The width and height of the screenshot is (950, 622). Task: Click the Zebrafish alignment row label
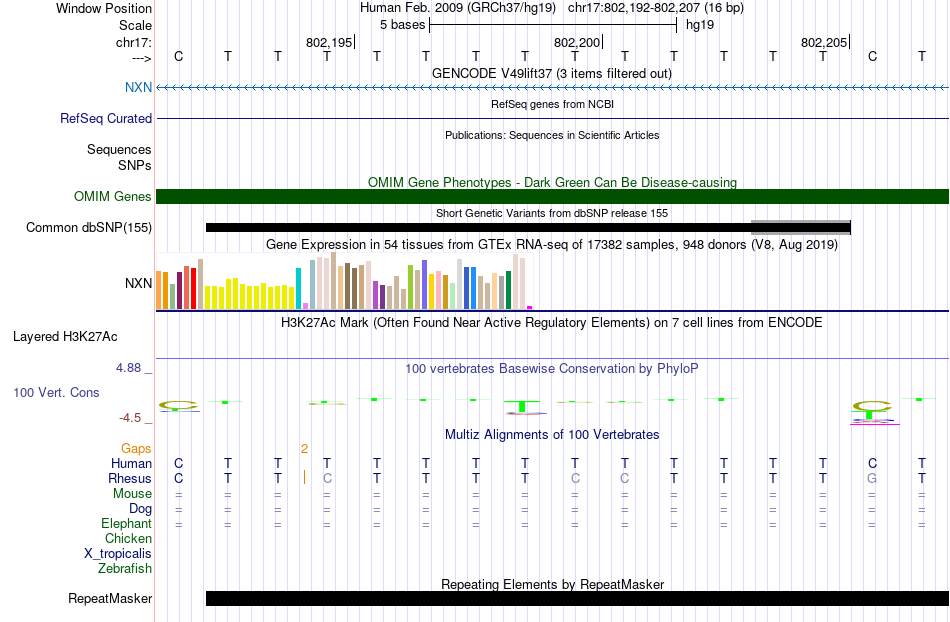click(125, 569)
